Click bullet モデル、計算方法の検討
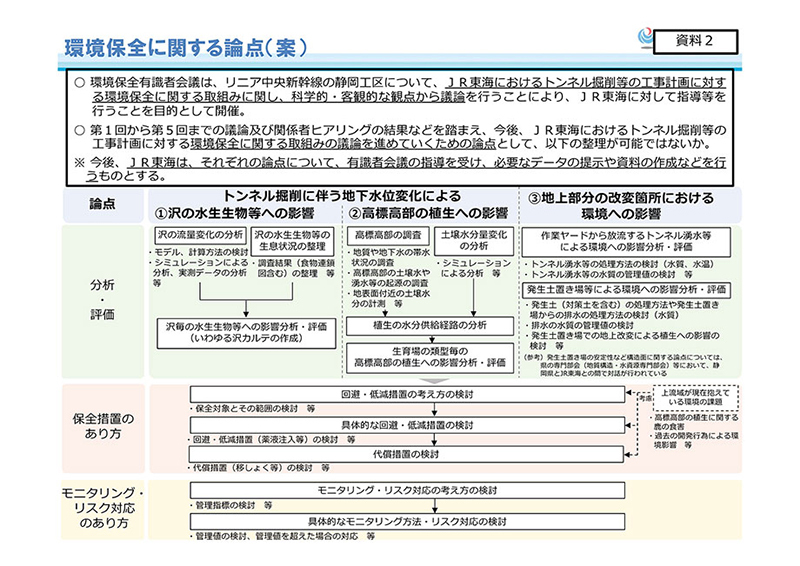Viewport: 800px width, 566px height. point(201,252)
